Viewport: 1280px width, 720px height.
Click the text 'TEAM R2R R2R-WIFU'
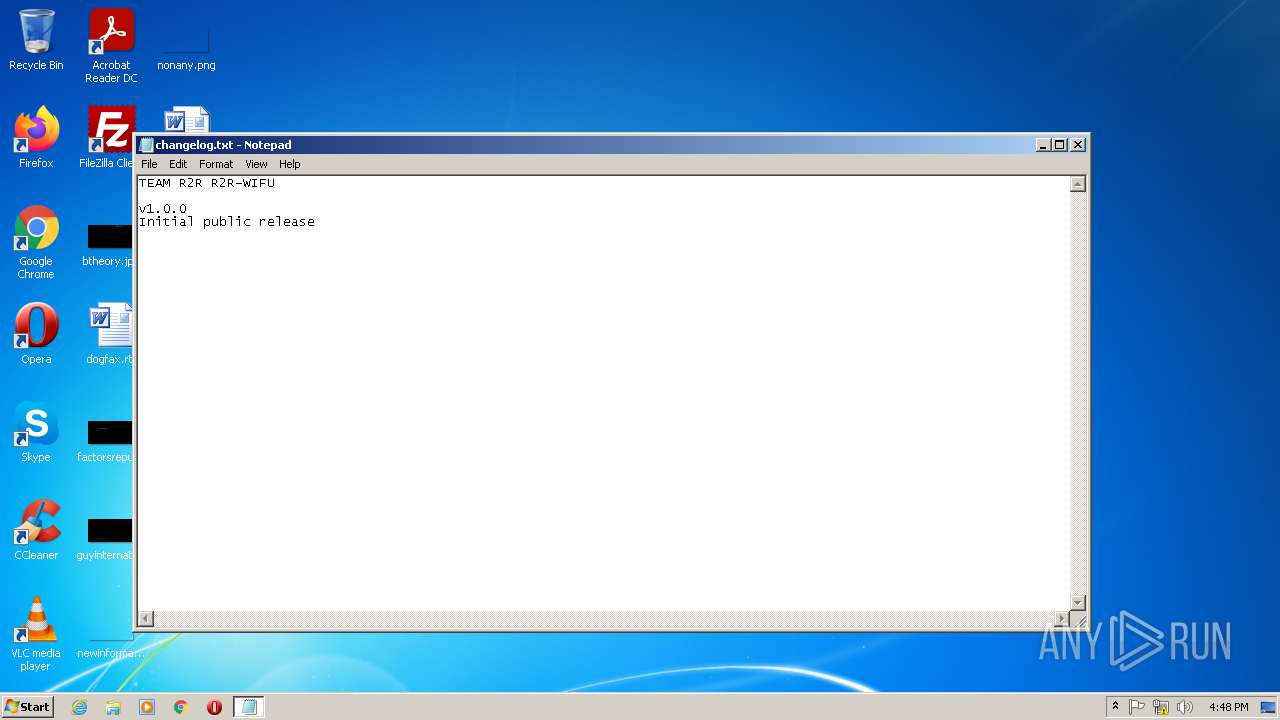[x=207, y=183]
